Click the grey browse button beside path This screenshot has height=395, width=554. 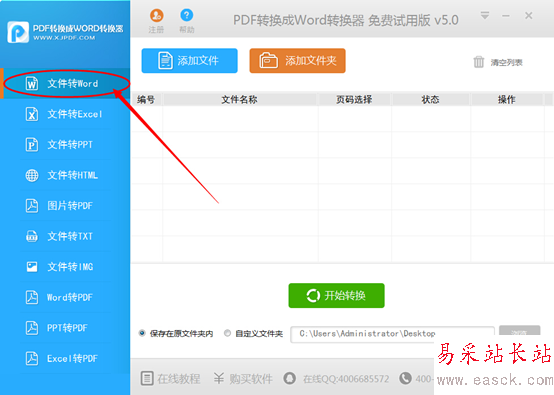point(519,330)
